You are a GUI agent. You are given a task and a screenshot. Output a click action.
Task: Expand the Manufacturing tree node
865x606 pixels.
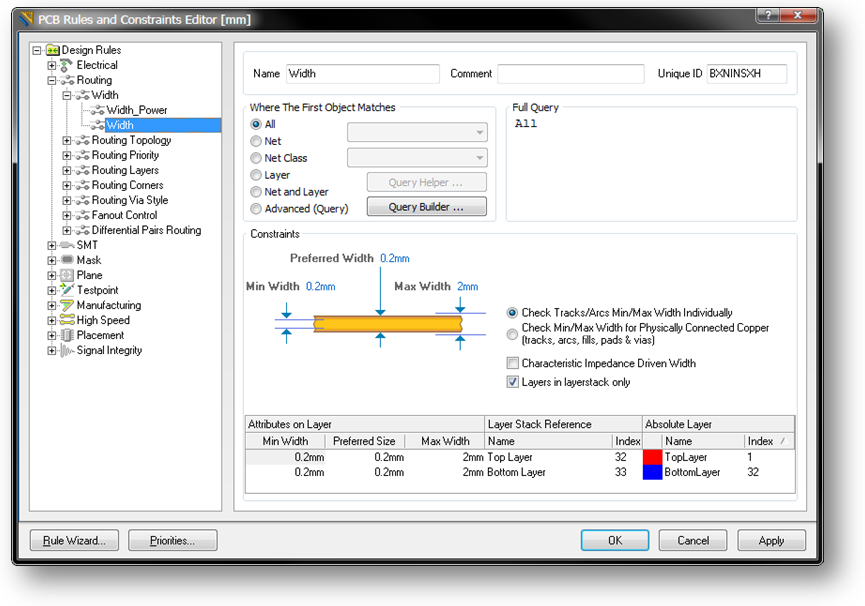click(x=52, y=305)
